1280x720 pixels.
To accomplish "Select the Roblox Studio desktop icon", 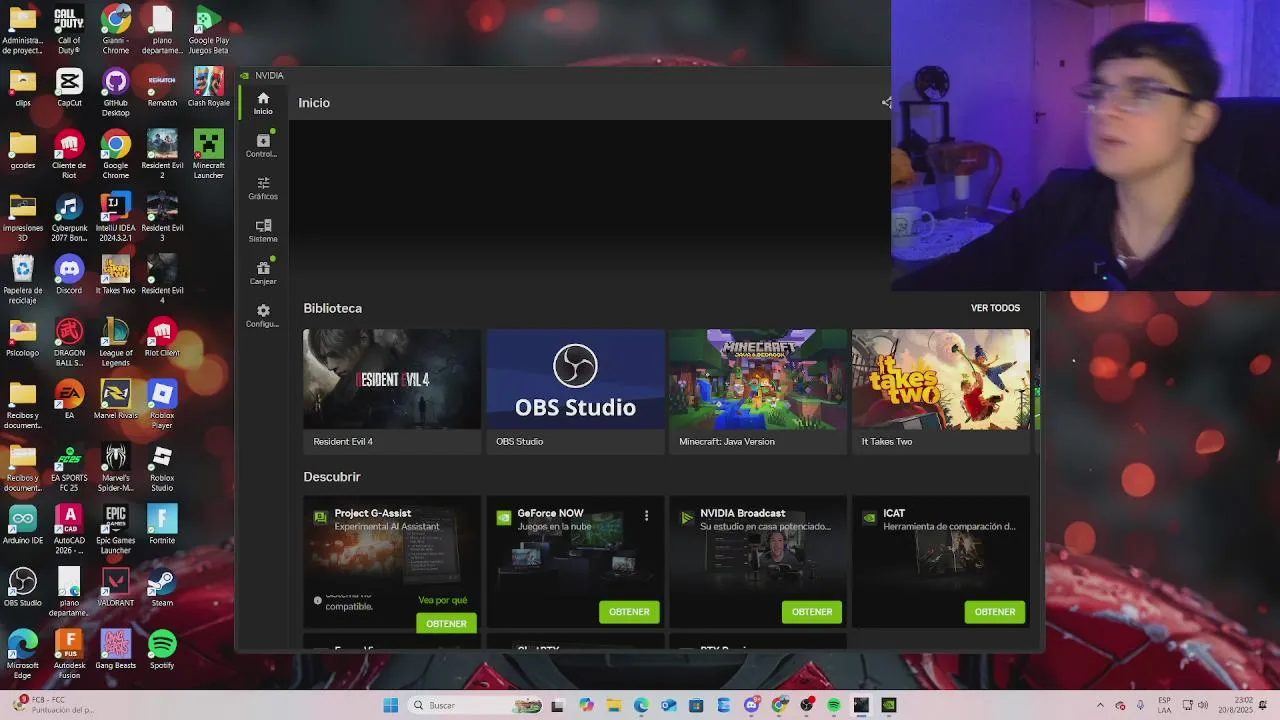I will point(162,468).
